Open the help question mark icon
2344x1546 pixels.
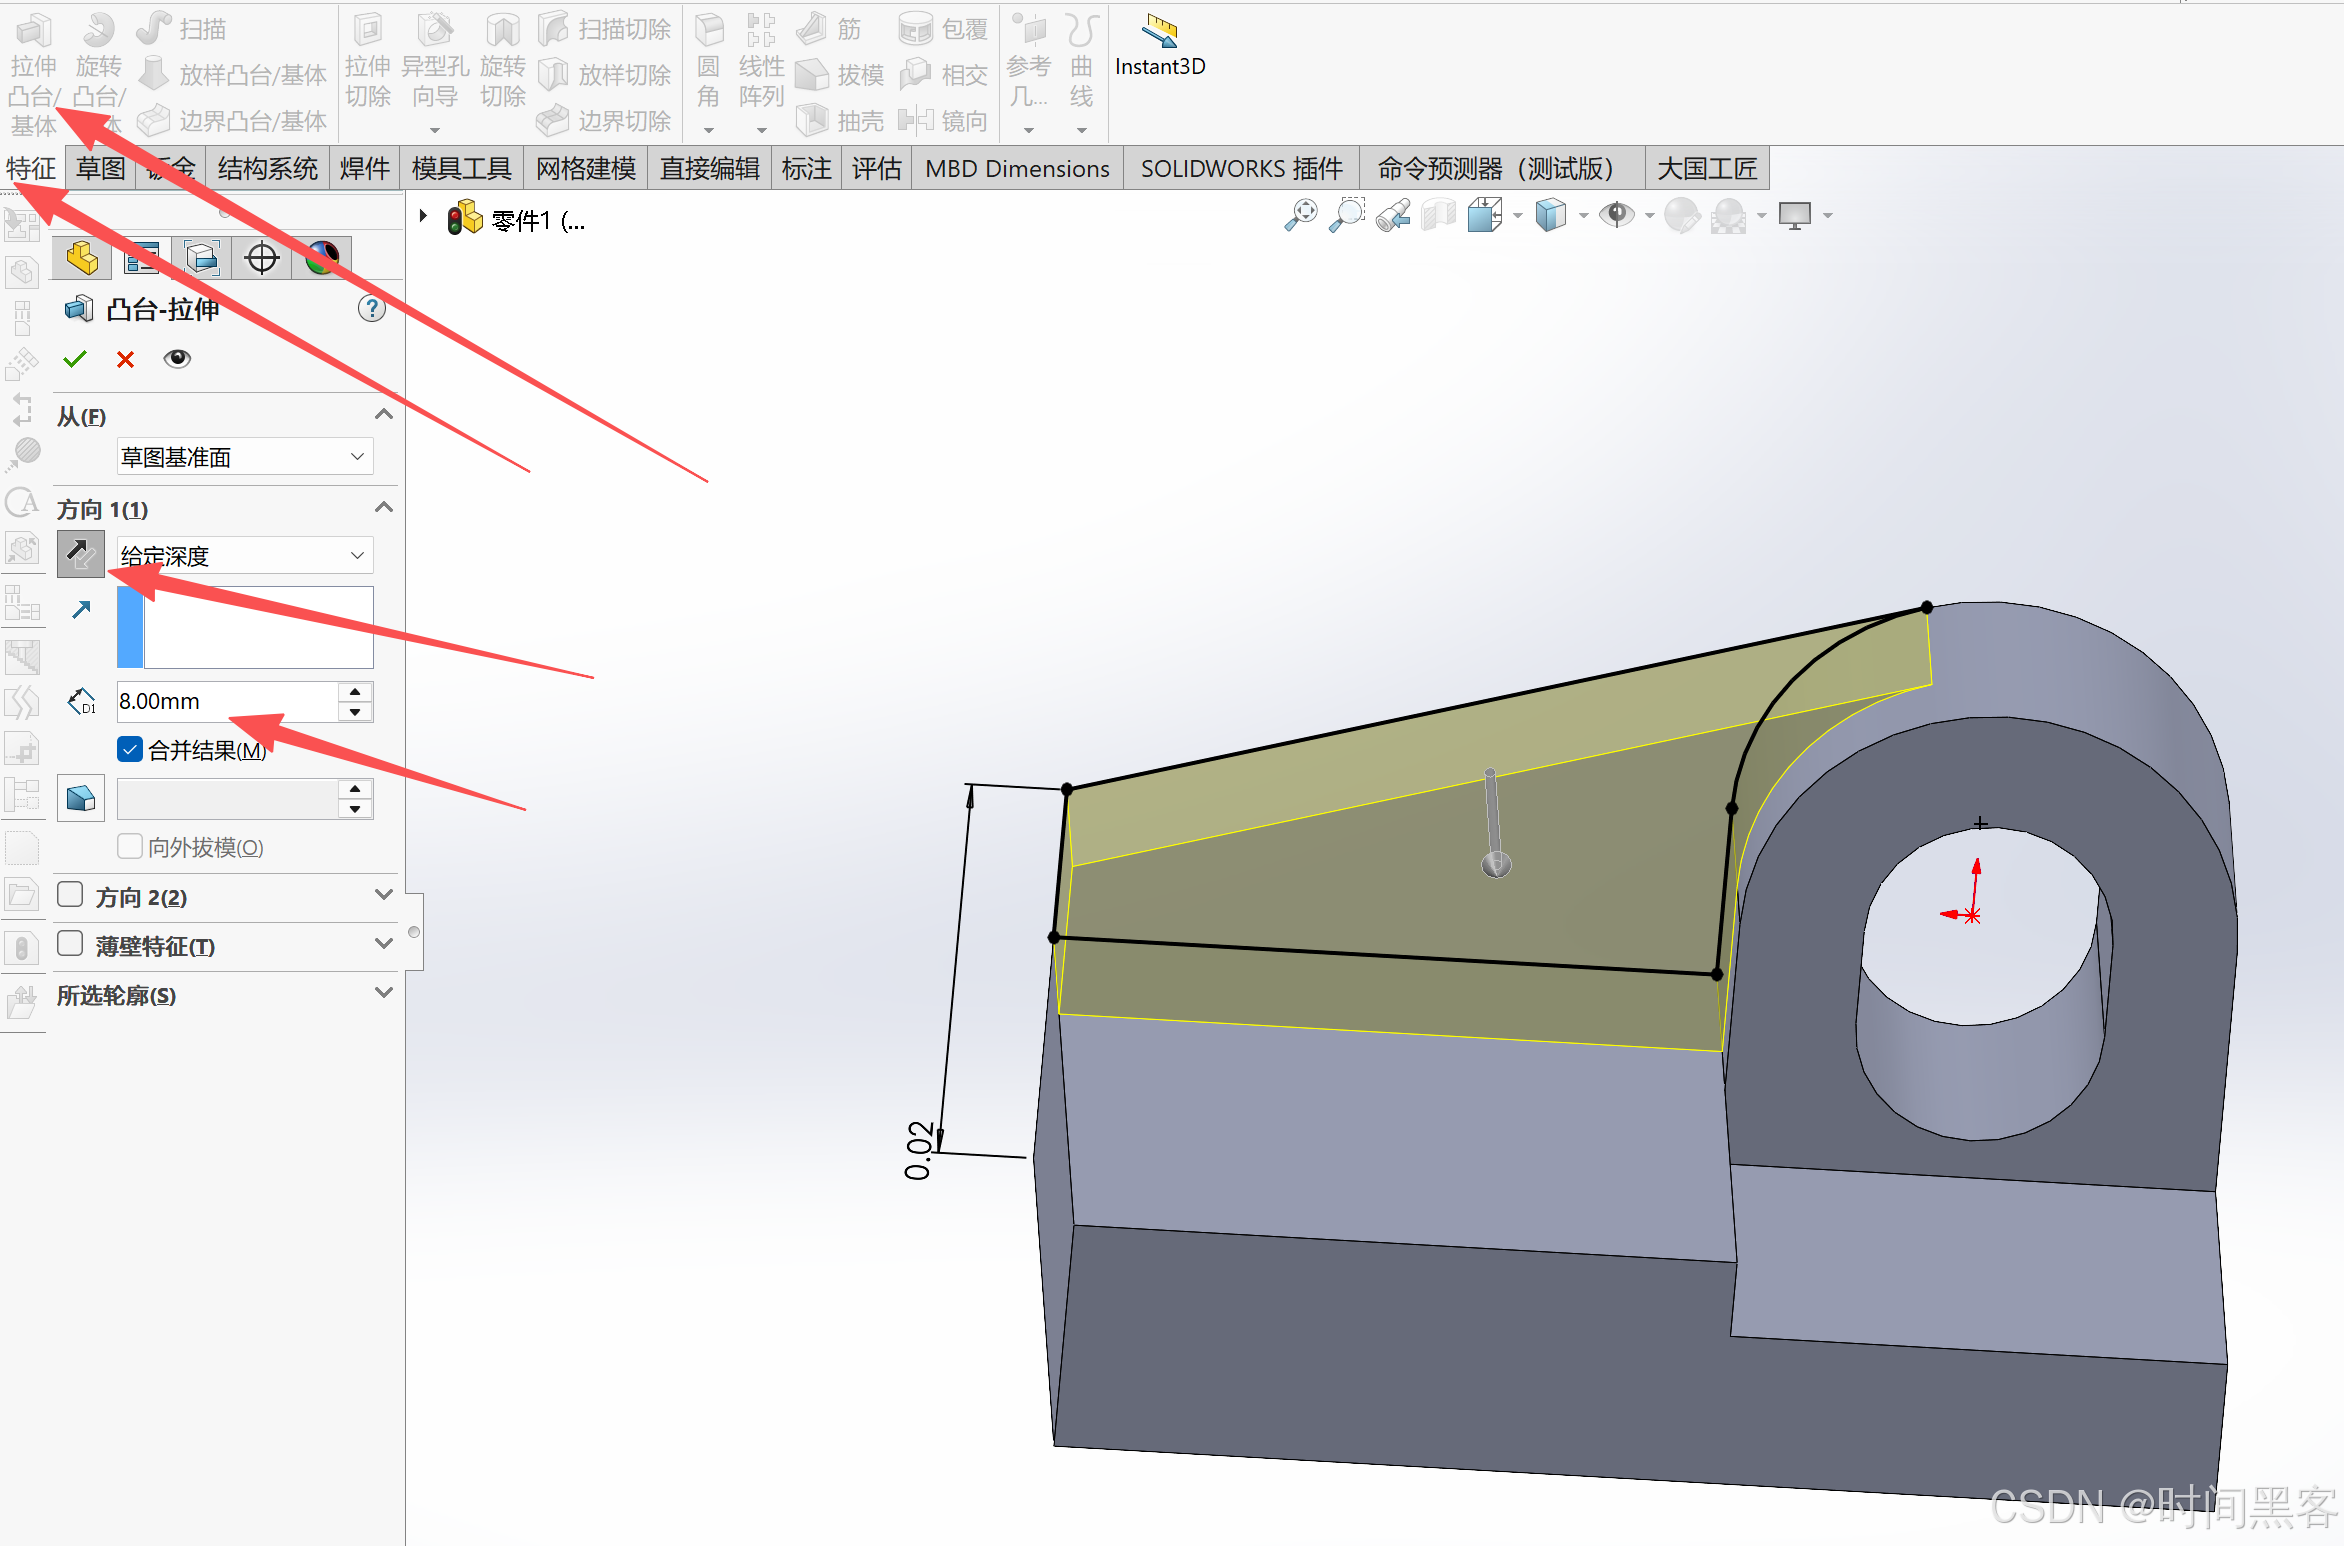tap(371, 309)
